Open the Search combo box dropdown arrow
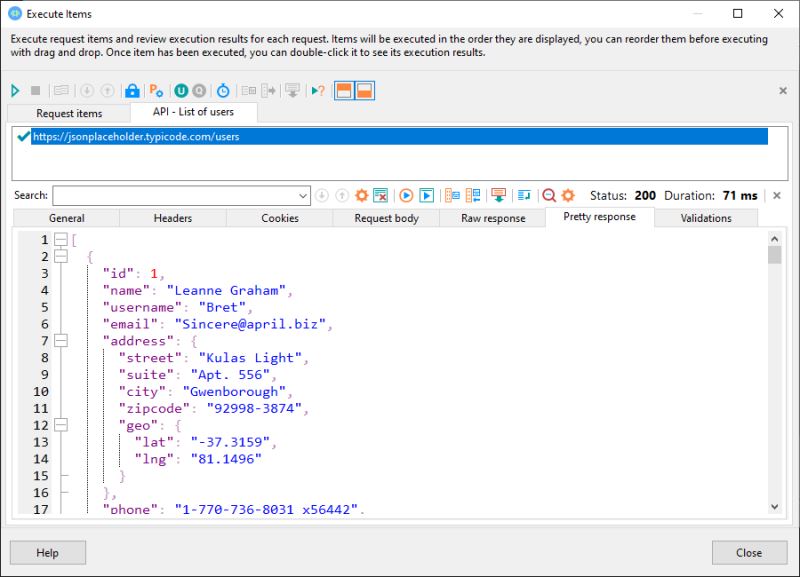Viewport: 800px width, 577px height. pyautogui.click(x=303, y=196)
